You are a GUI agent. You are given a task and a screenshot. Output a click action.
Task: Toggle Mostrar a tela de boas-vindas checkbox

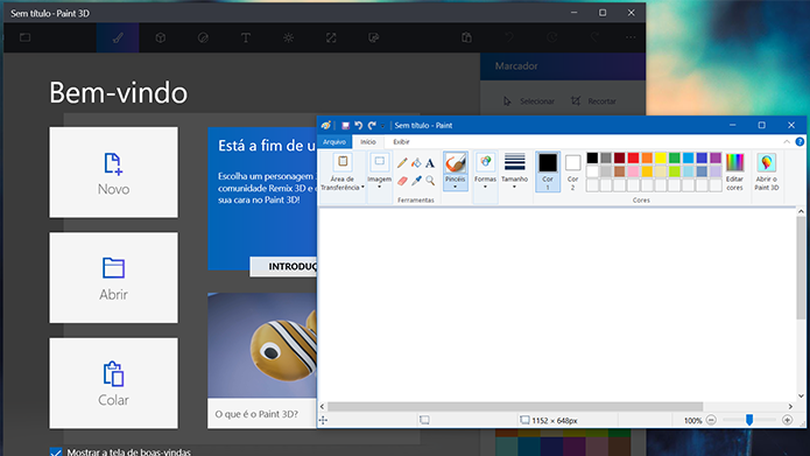56,452
